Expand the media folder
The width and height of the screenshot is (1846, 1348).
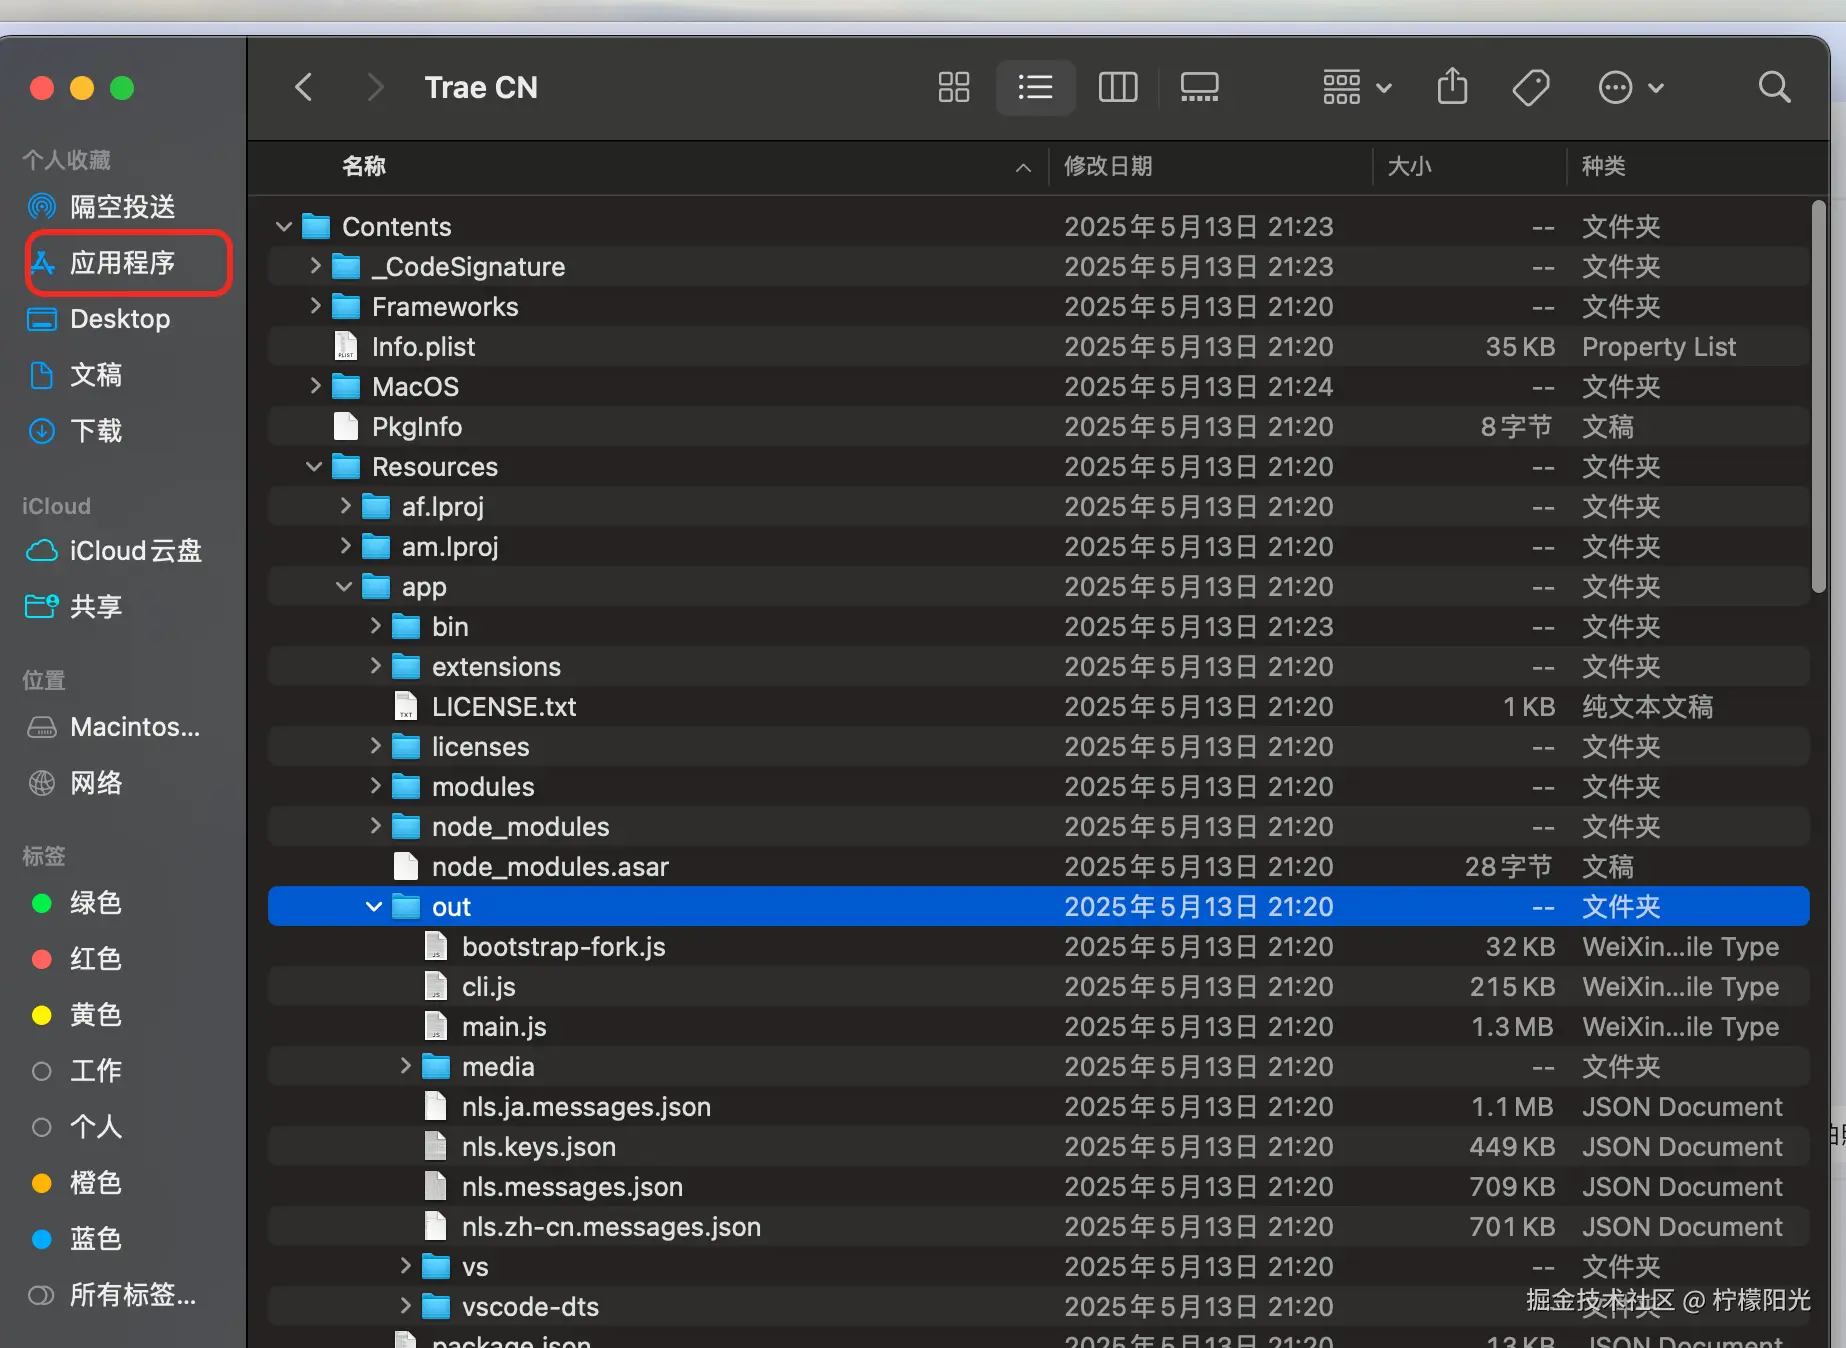tap(405, 1066)
